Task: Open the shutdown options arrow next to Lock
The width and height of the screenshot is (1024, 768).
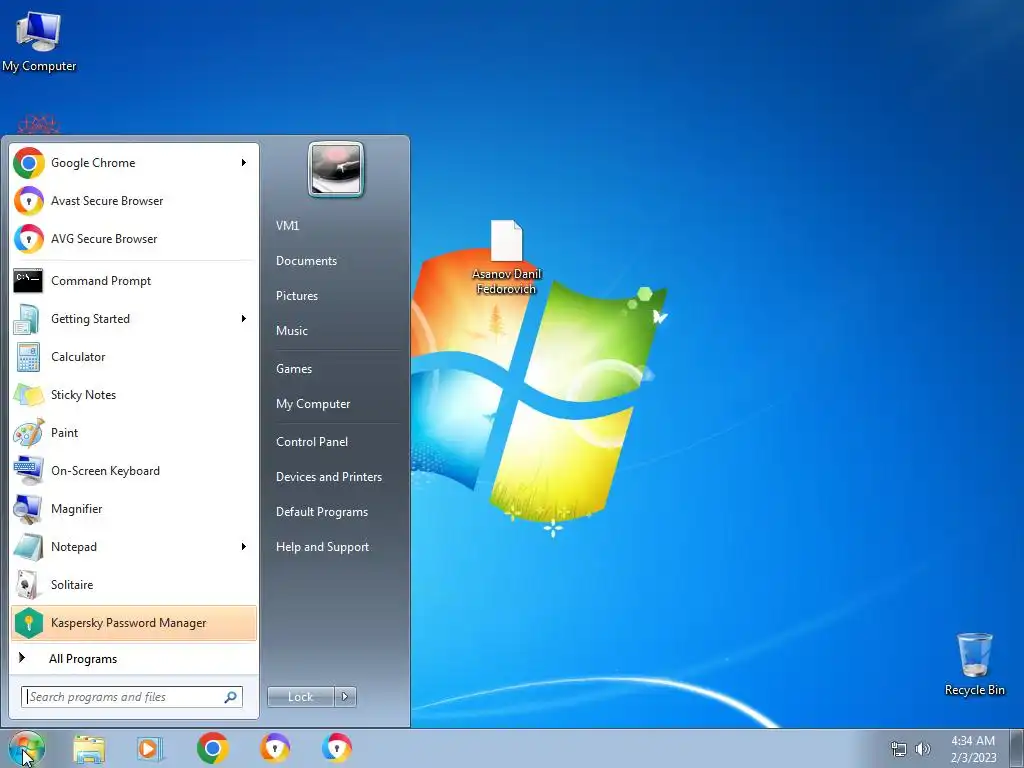Action: click(x=345, y=697)
